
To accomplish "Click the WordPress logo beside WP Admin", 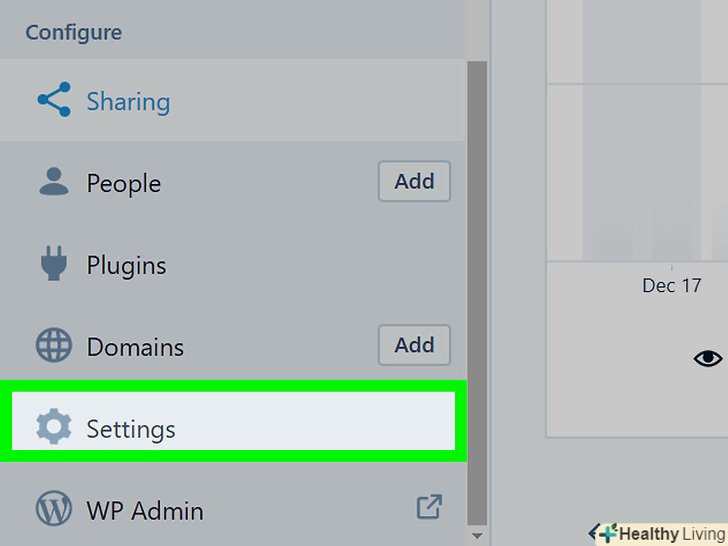I will click(x=54, y=510).
